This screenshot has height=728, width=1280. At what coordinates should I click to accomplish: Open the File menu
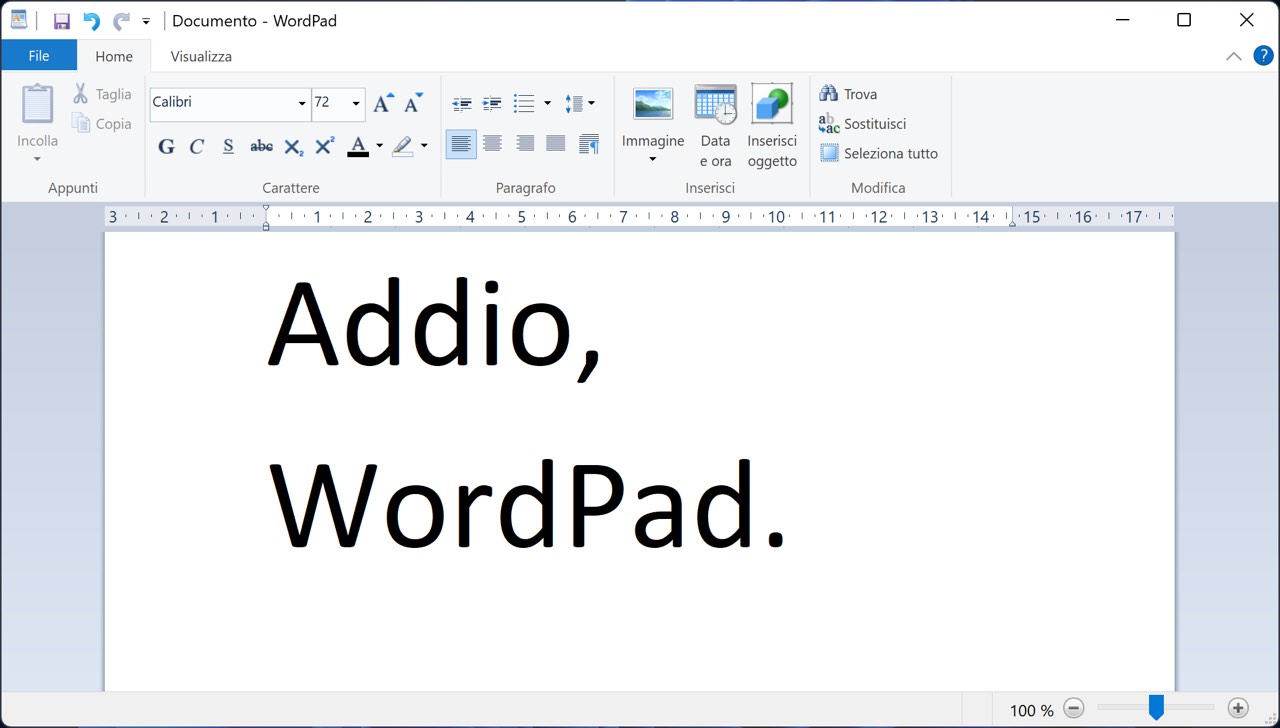click(x=39, y=56)
